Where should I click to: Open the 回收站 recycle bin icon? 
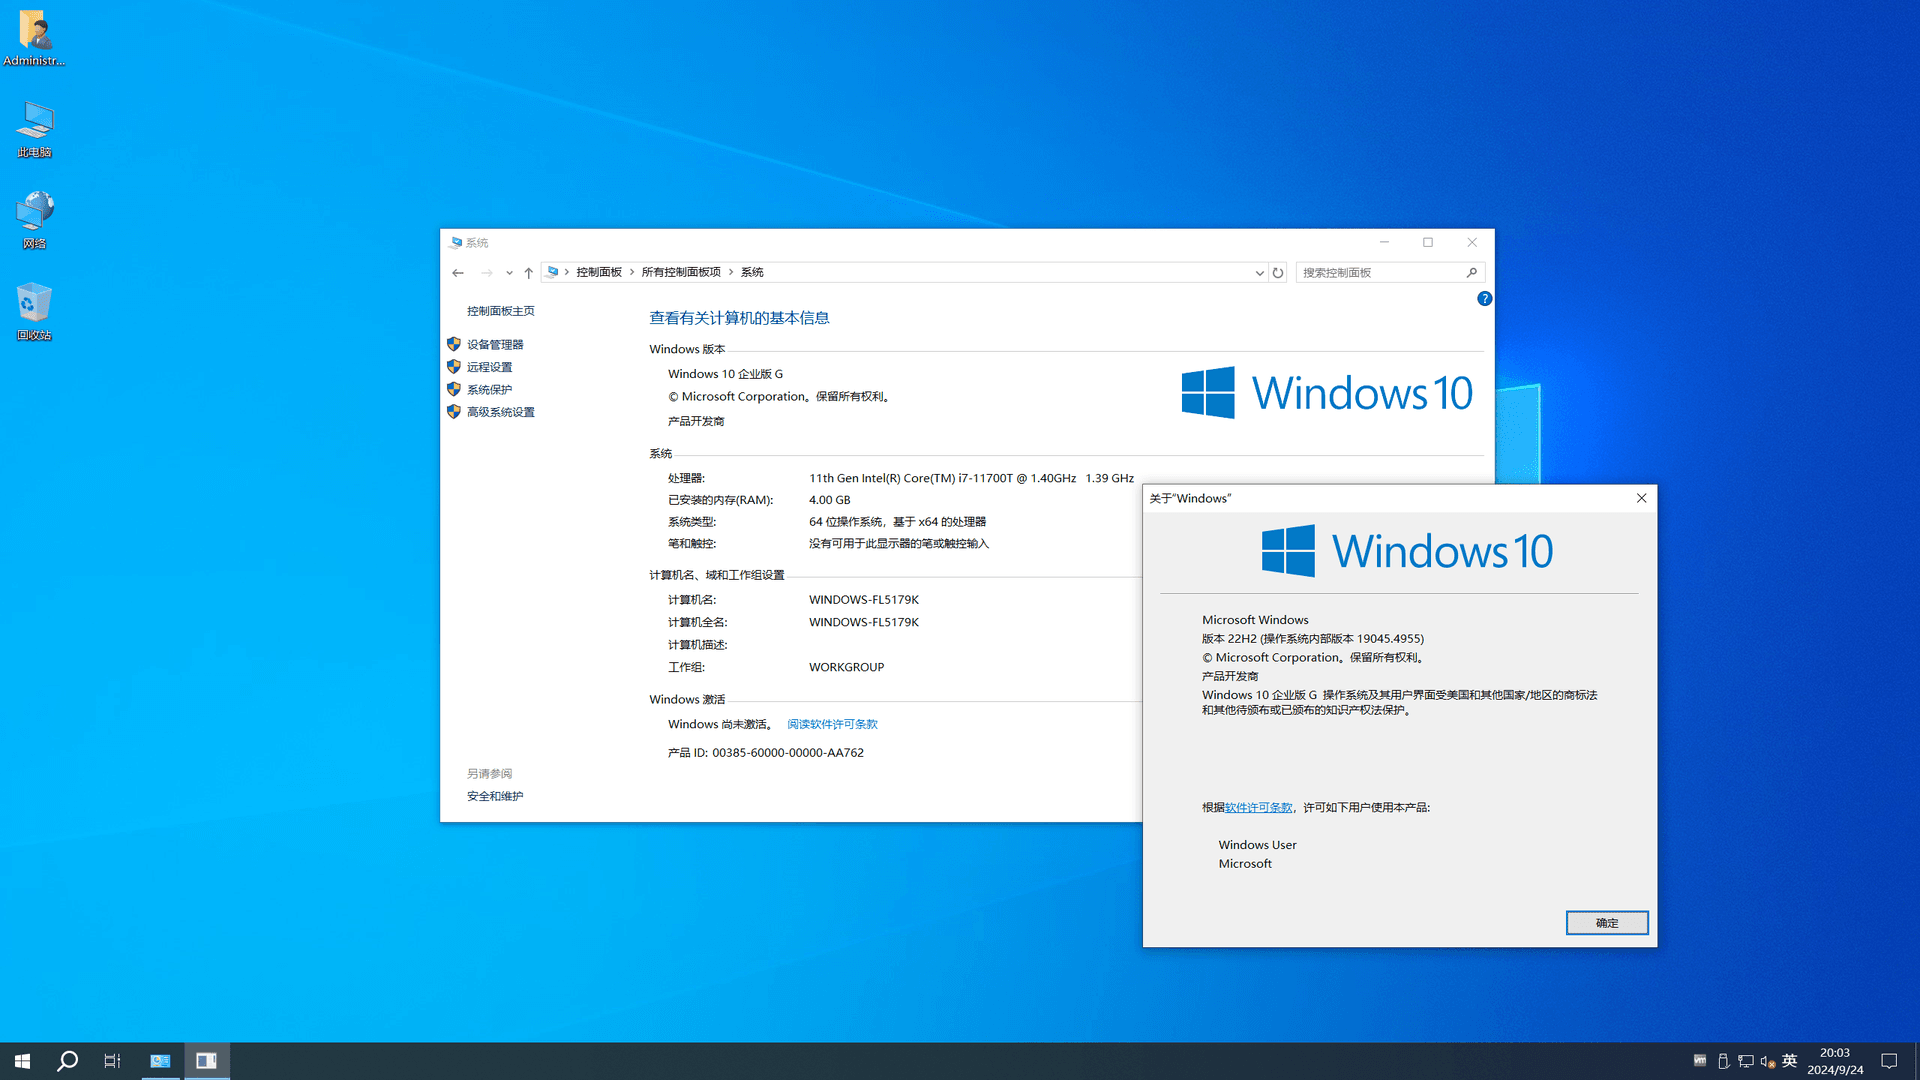click(34, 312)
